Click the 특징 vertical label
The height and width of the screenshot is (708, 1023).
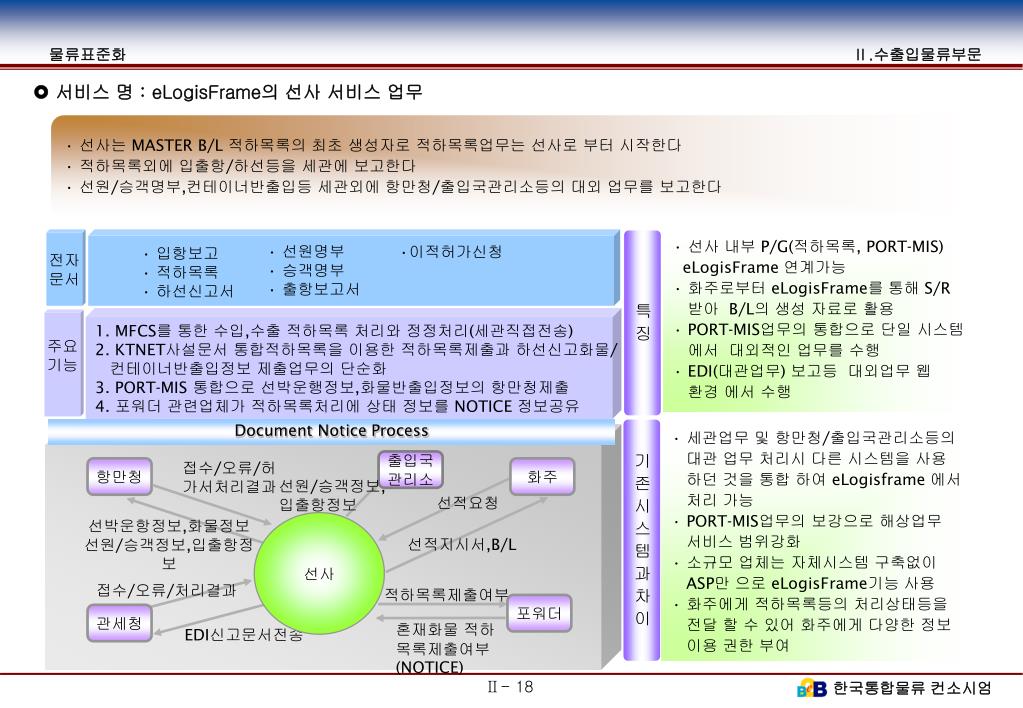coord(643,322)
